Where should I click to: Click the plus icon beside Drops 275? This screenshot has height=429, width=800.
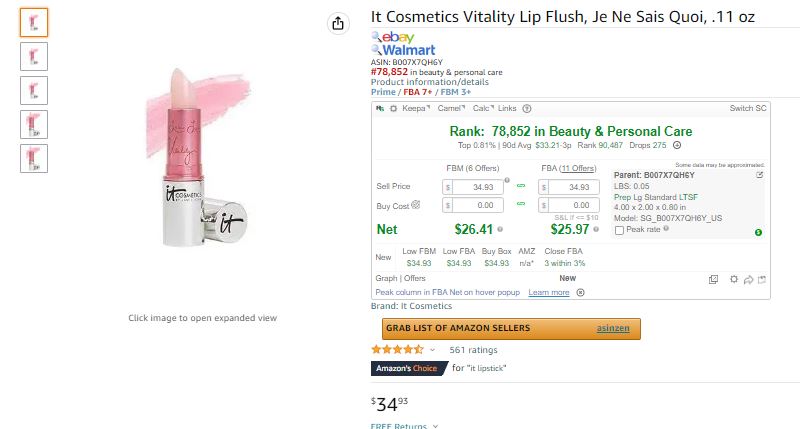[x=677, y=145]
